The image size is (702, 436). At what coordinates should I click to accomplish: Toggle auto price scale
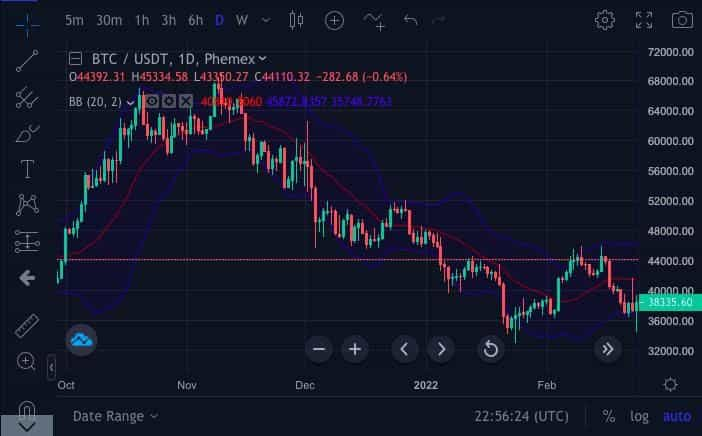(x=677, y=416)
